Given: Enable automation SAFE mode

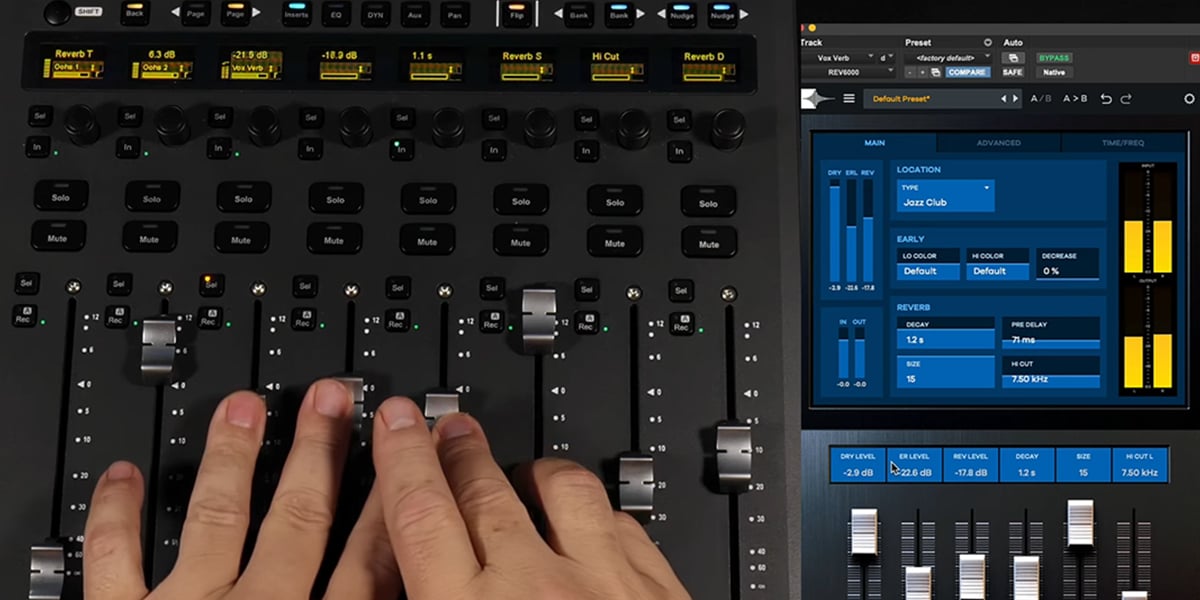Looking at the screenshot, I should coord(1013,73).
